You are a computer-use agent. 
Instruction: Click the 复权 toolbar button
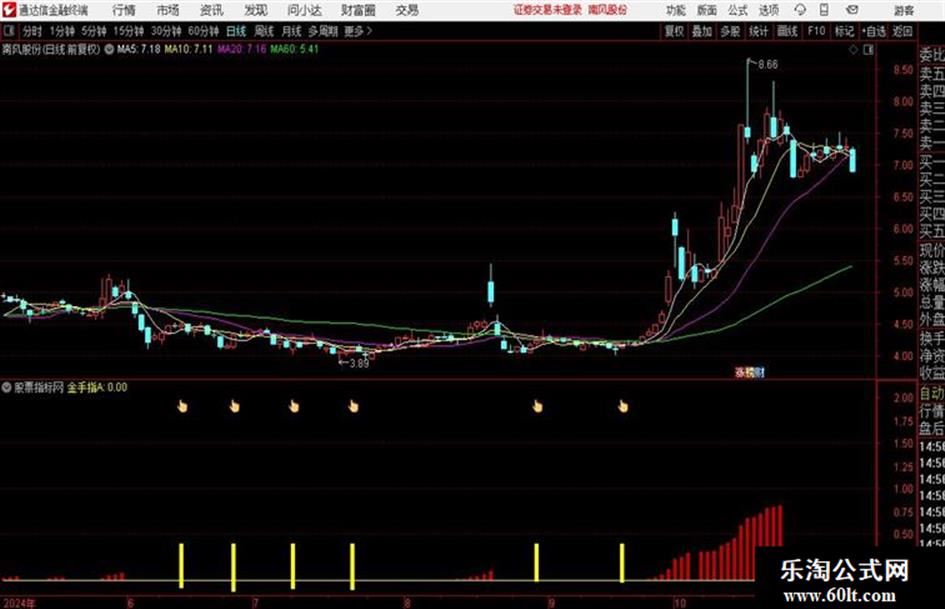pyautogui.click(x=674, y=31)
